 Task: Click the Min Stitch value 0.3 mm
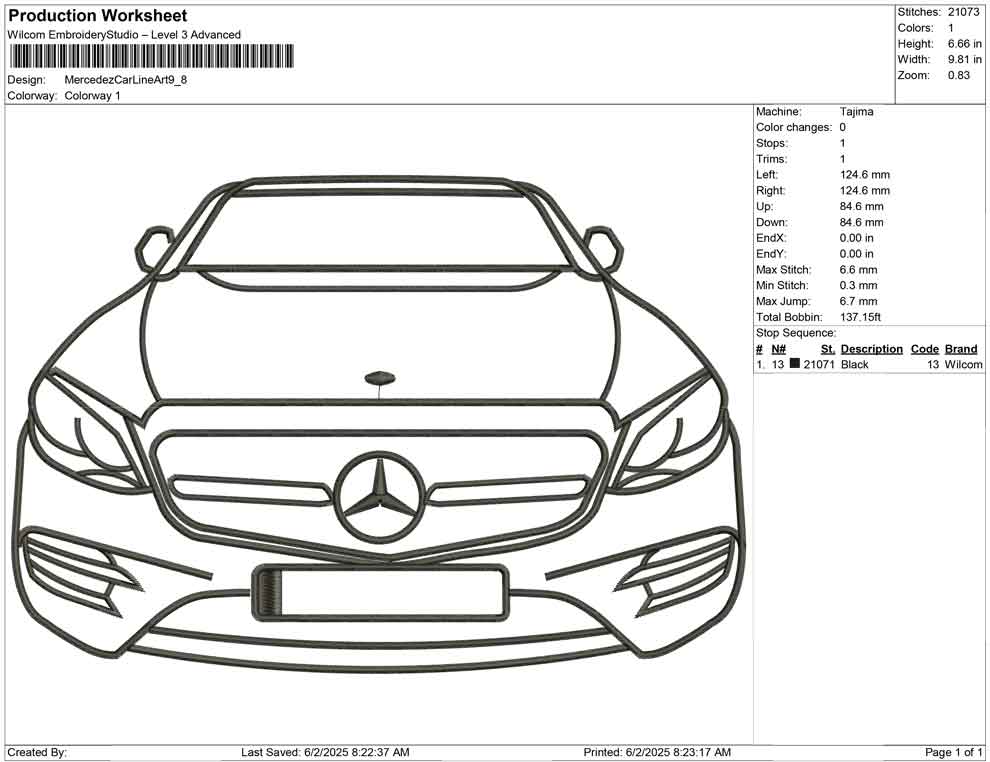click(x=859, y=285)
